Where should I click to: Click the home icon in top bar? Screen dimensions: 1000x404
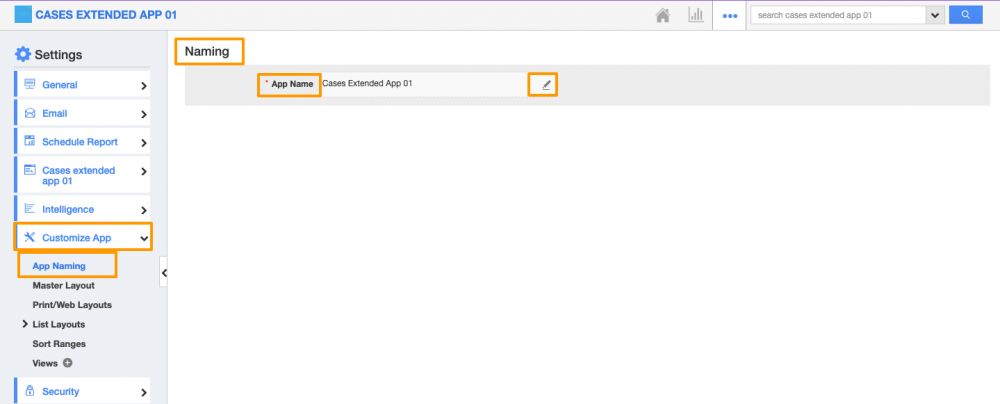pos(662,15)
